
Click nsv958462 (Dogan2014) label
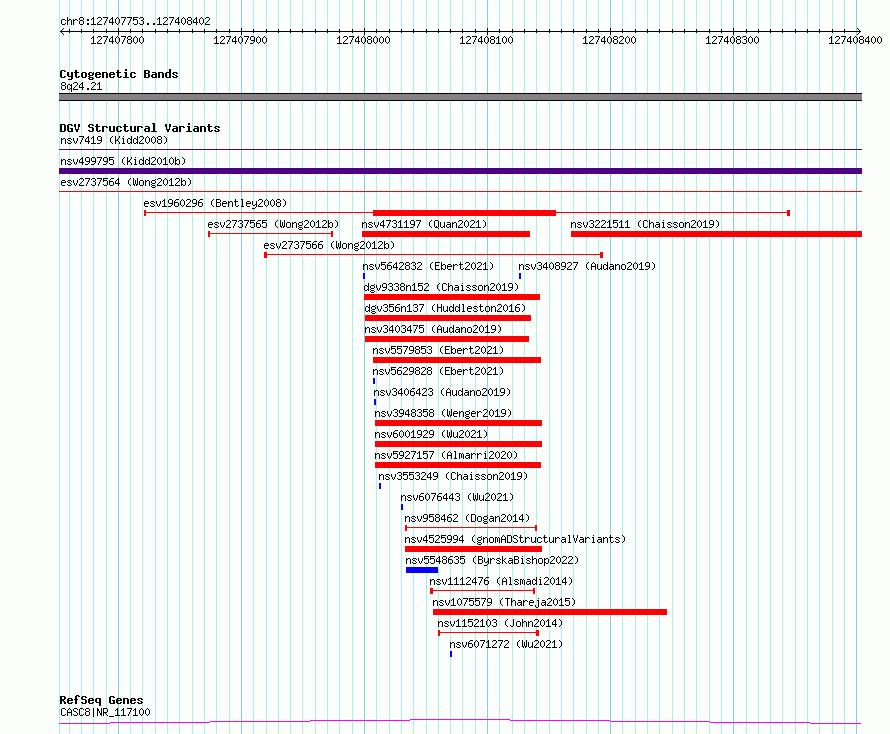(467, 518)
